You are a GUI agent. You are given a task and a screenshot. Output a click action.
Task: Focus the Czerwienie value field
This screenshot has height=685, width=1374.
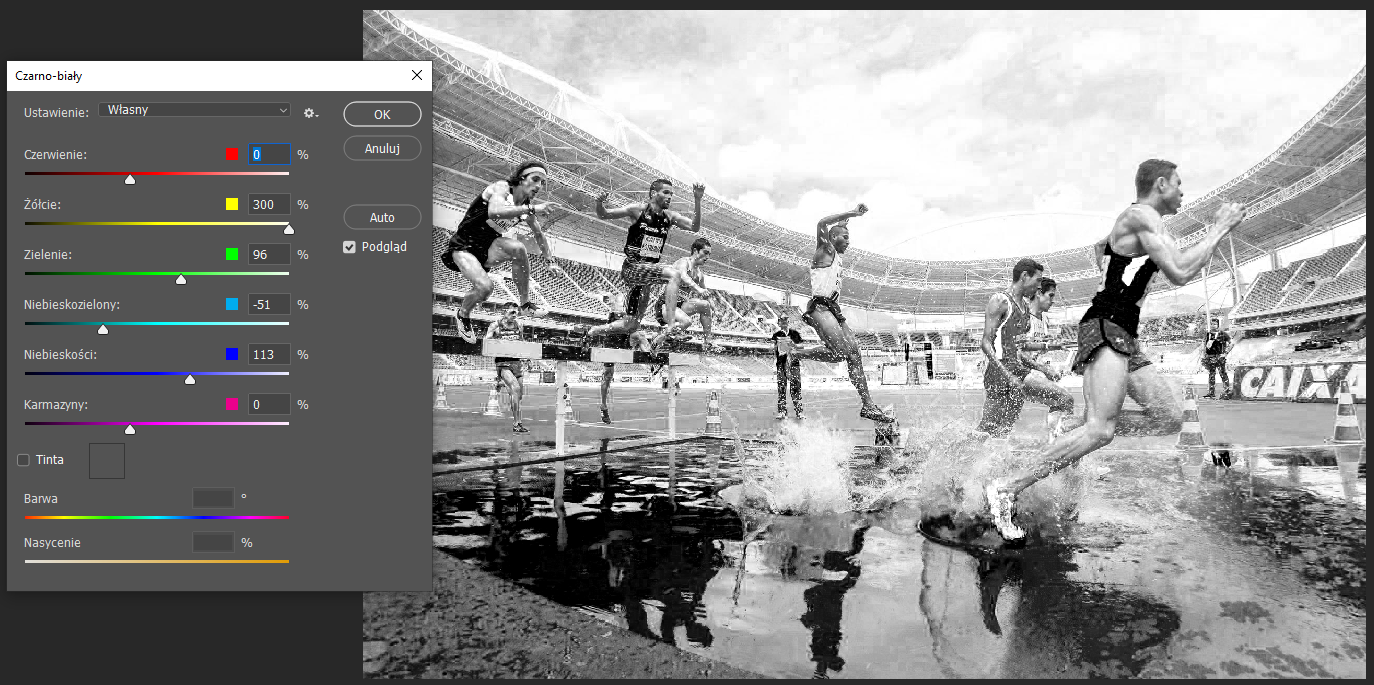[269, 155]
